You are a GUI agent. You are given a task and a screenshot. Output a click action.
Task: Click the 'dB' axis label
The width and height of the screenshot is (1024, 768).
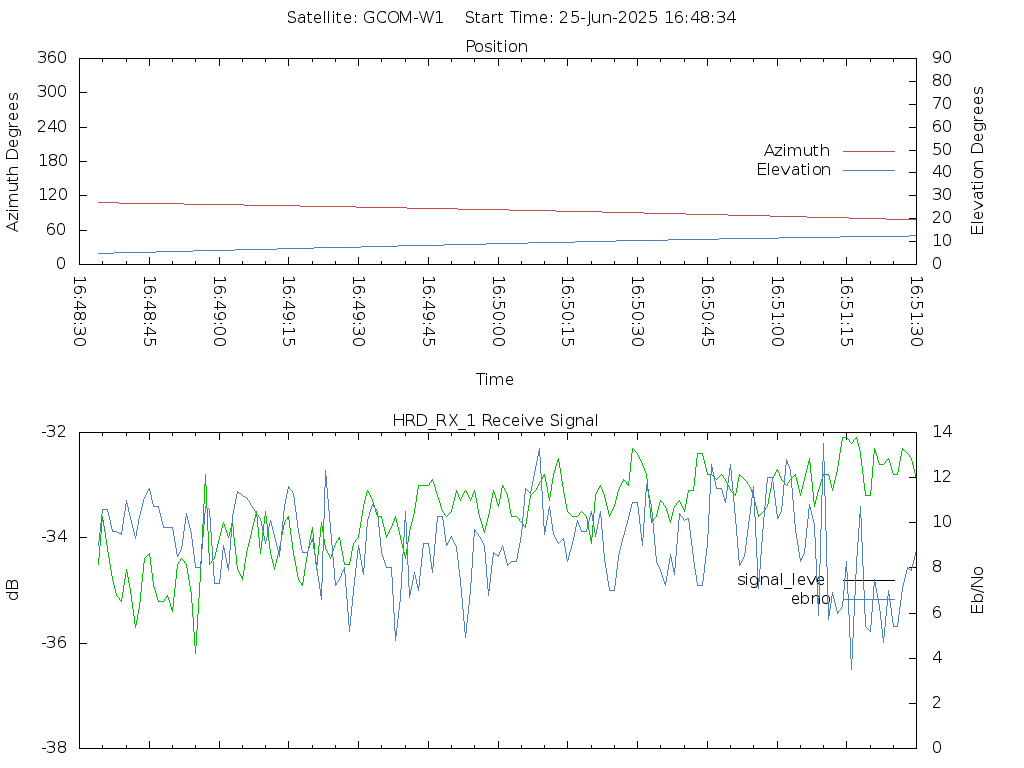pyautogui.click(x=12, y=590)
